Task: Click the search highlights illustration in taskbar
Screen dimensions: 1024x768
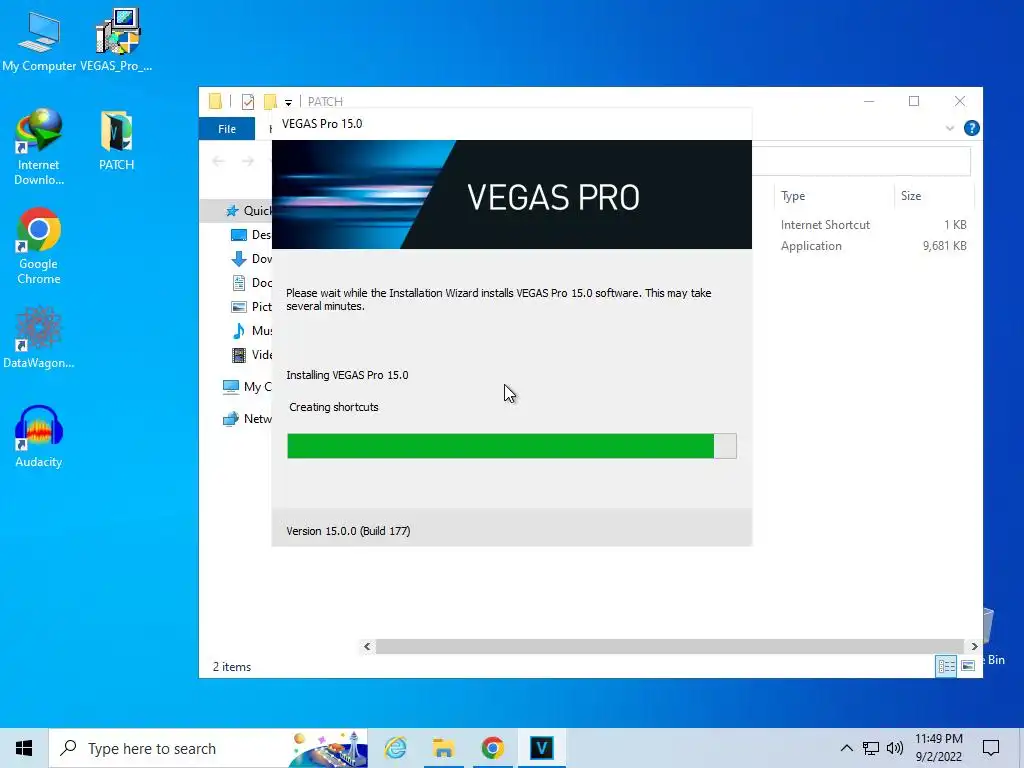Action: click(x=328, y=748)
